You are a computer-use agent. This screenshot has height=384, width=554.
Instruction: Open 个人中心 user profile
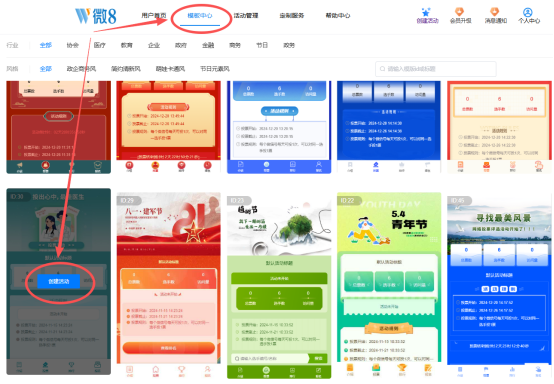click(529, 16)
